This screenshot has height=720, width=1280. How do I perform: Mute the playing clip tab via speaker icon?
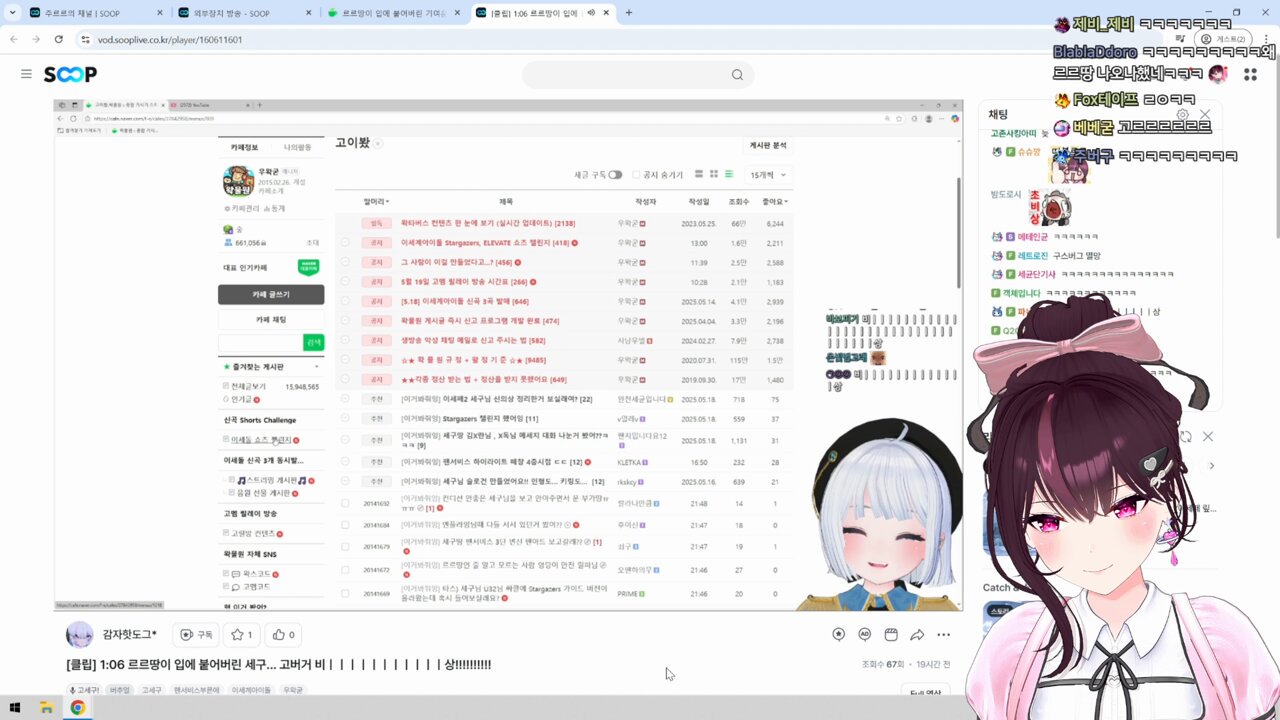pos(591,13)
